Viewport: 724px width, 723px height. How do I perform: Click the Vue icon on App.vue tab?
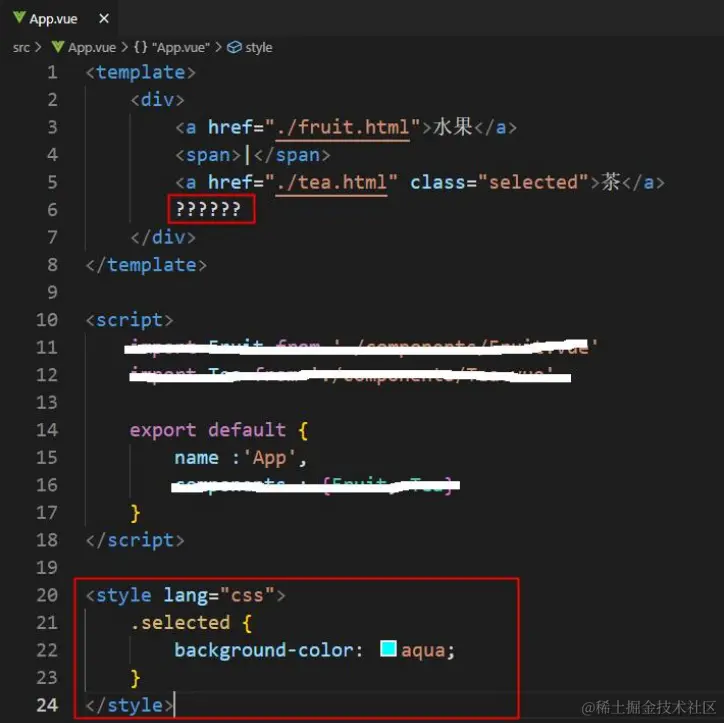coord(19,18)
